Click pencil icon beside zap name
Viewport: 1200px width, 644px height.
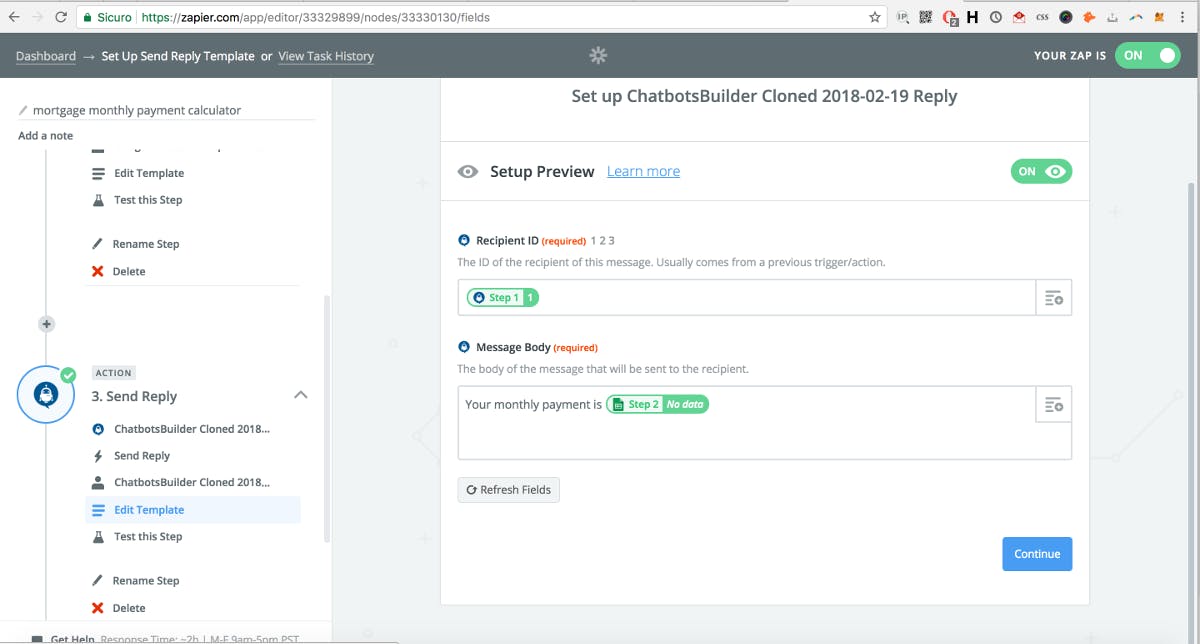[x=23, y=111]
